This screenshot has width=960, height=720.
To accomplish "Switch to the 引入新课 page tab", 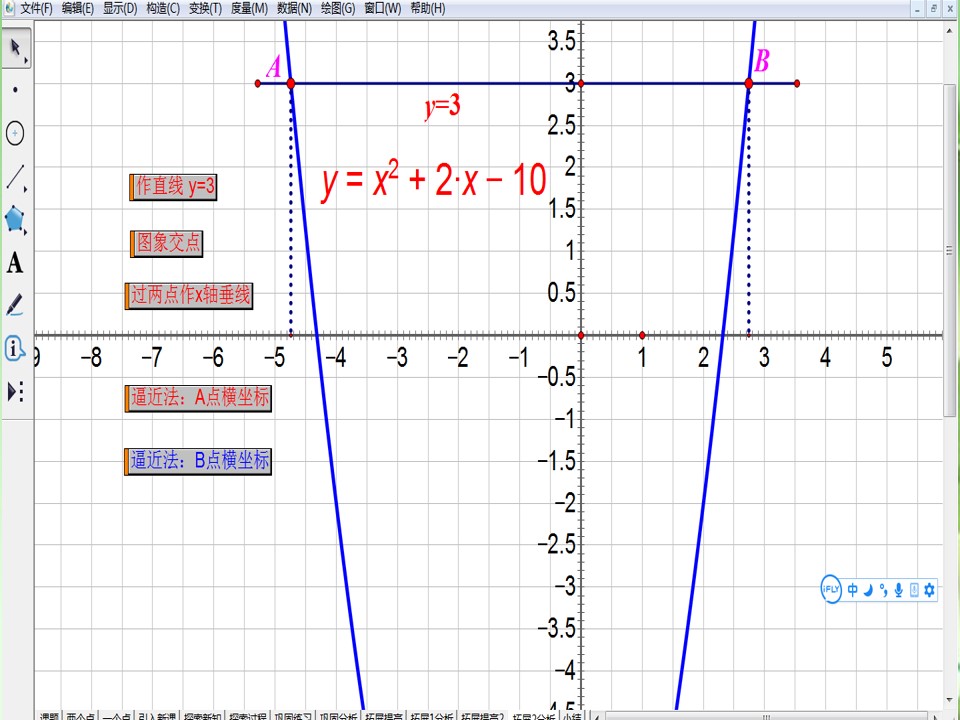I will 157,716.
